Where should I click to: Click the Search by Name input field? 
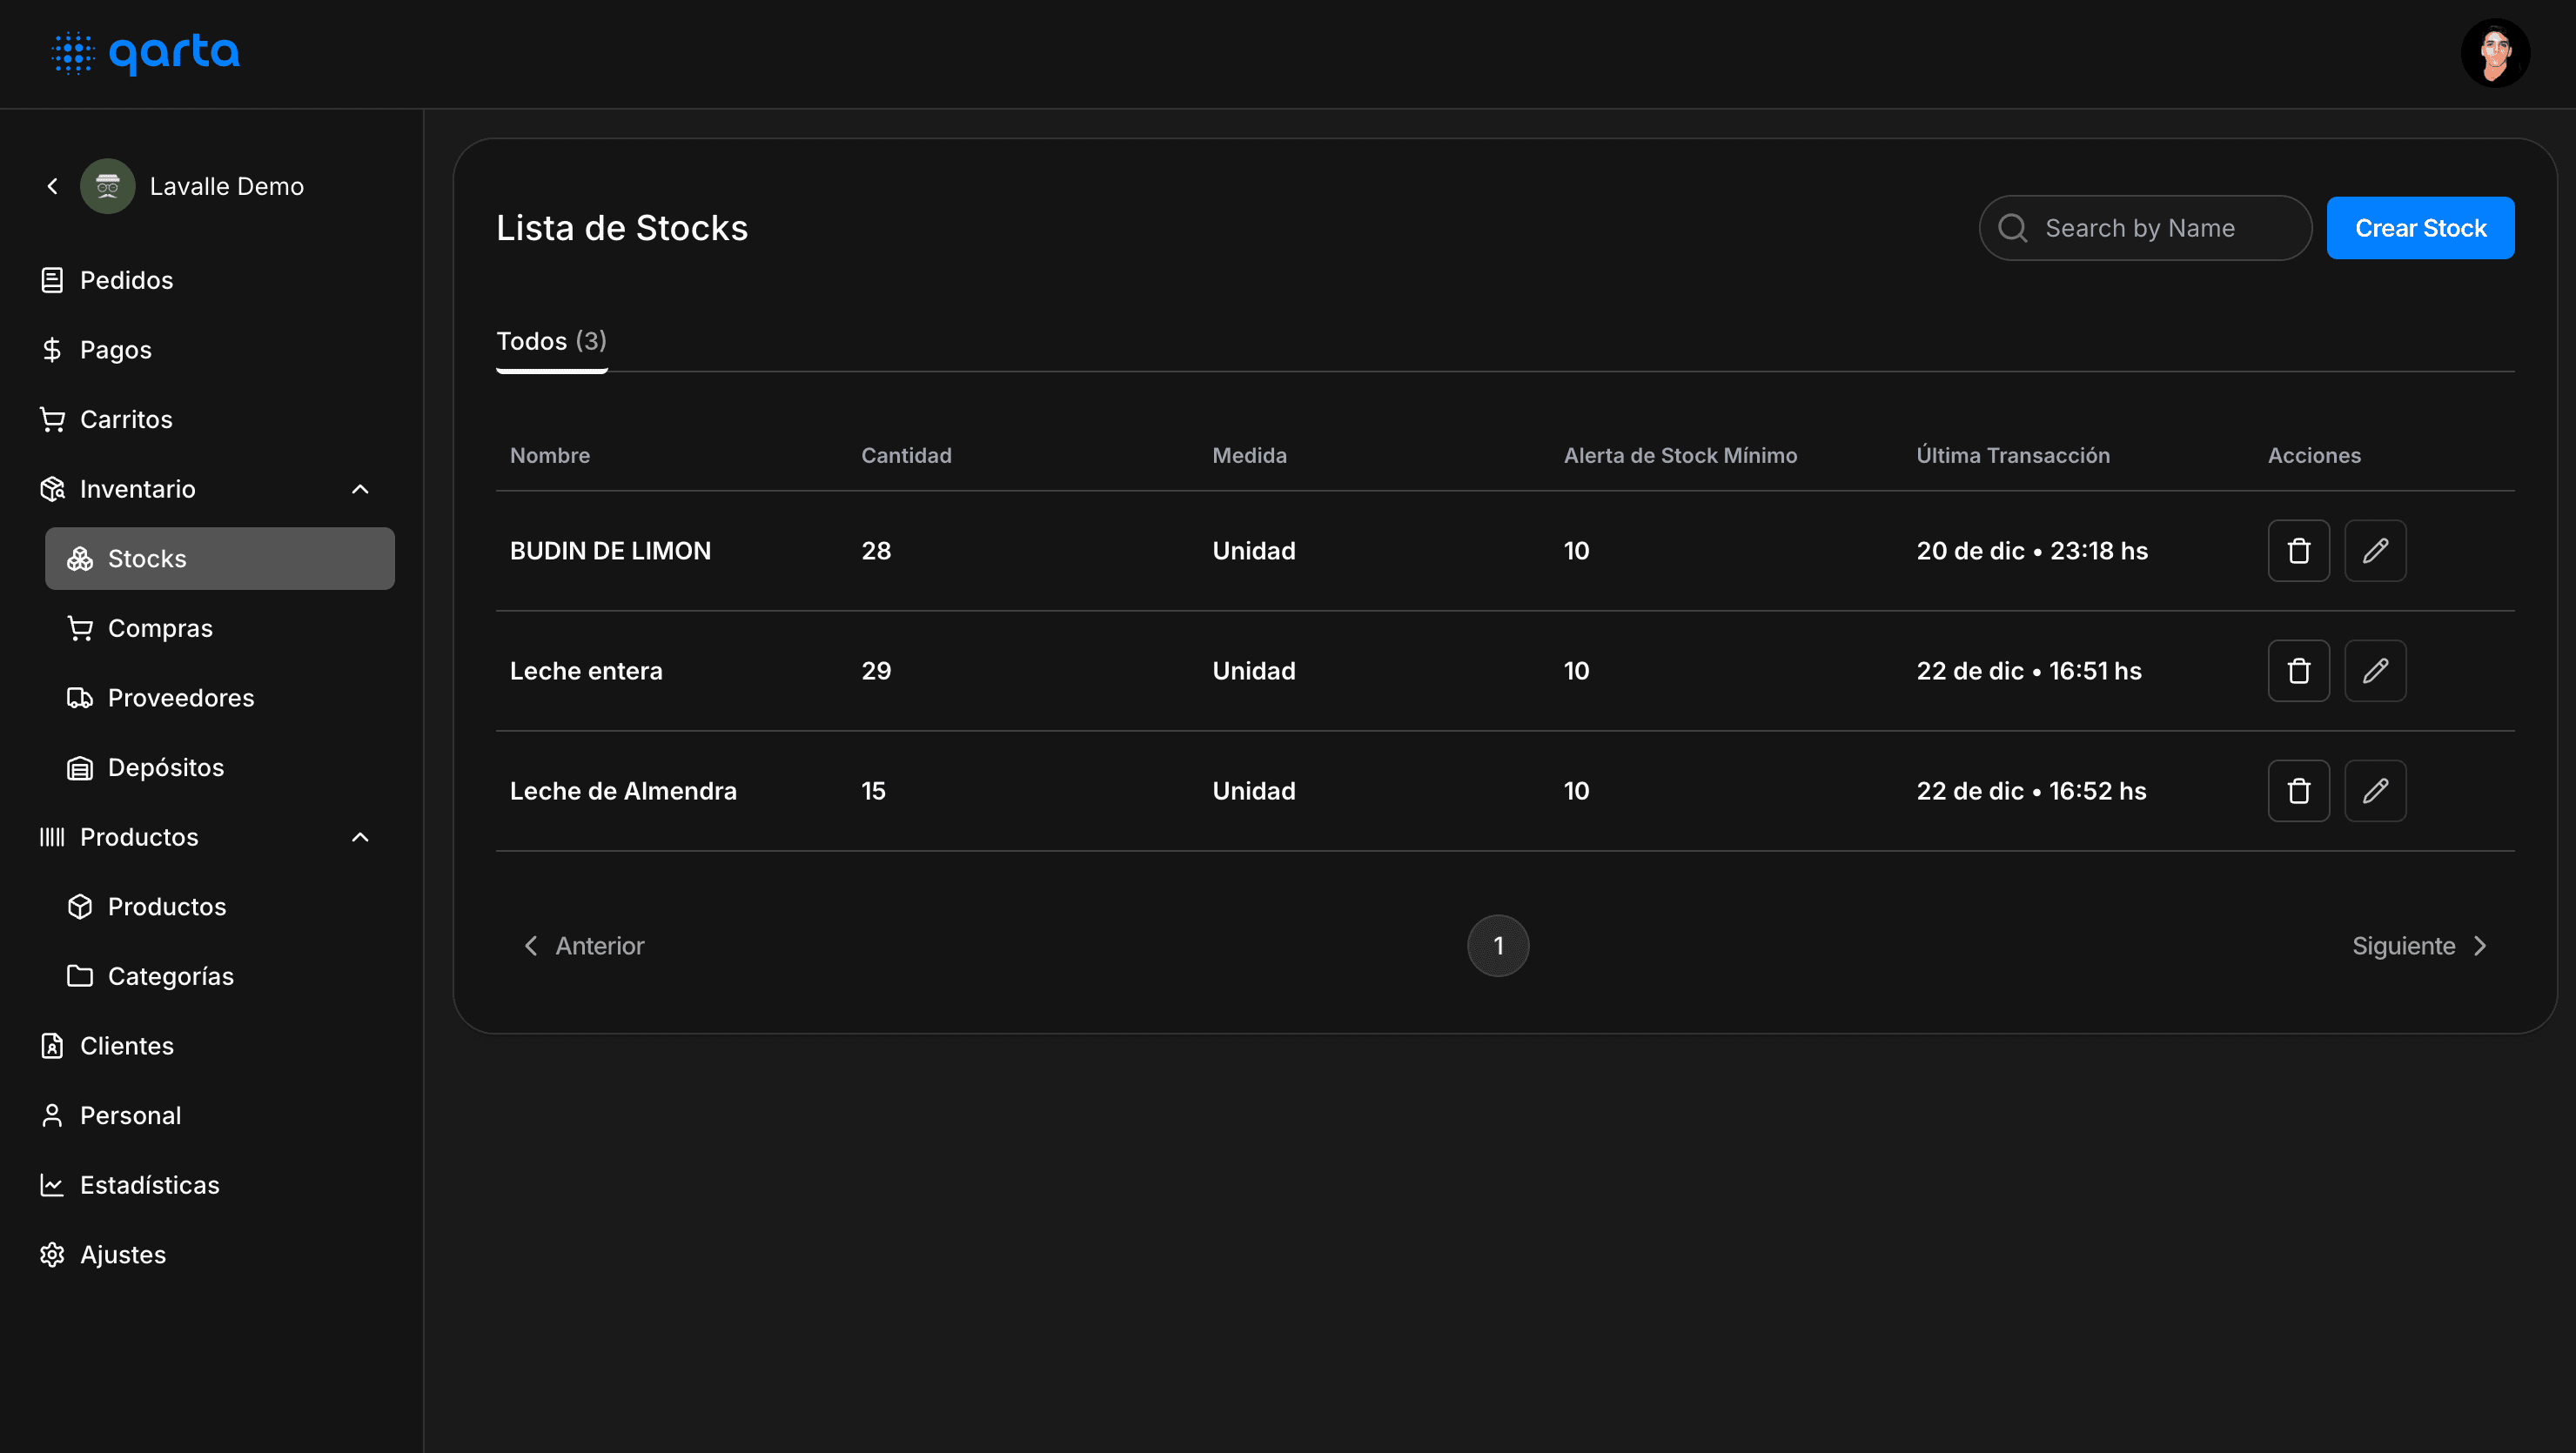click(2144, 226)
